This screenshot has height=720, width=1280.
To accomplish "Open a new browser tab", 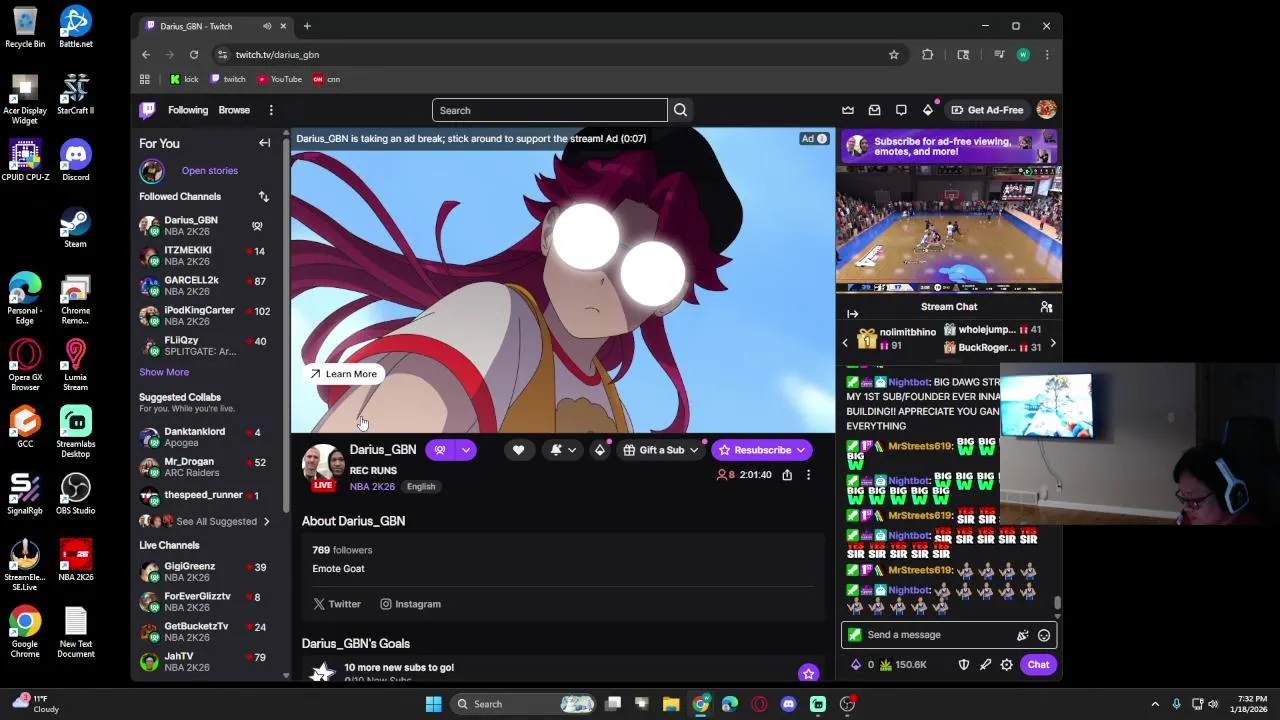I will click(x=307, y=26).
